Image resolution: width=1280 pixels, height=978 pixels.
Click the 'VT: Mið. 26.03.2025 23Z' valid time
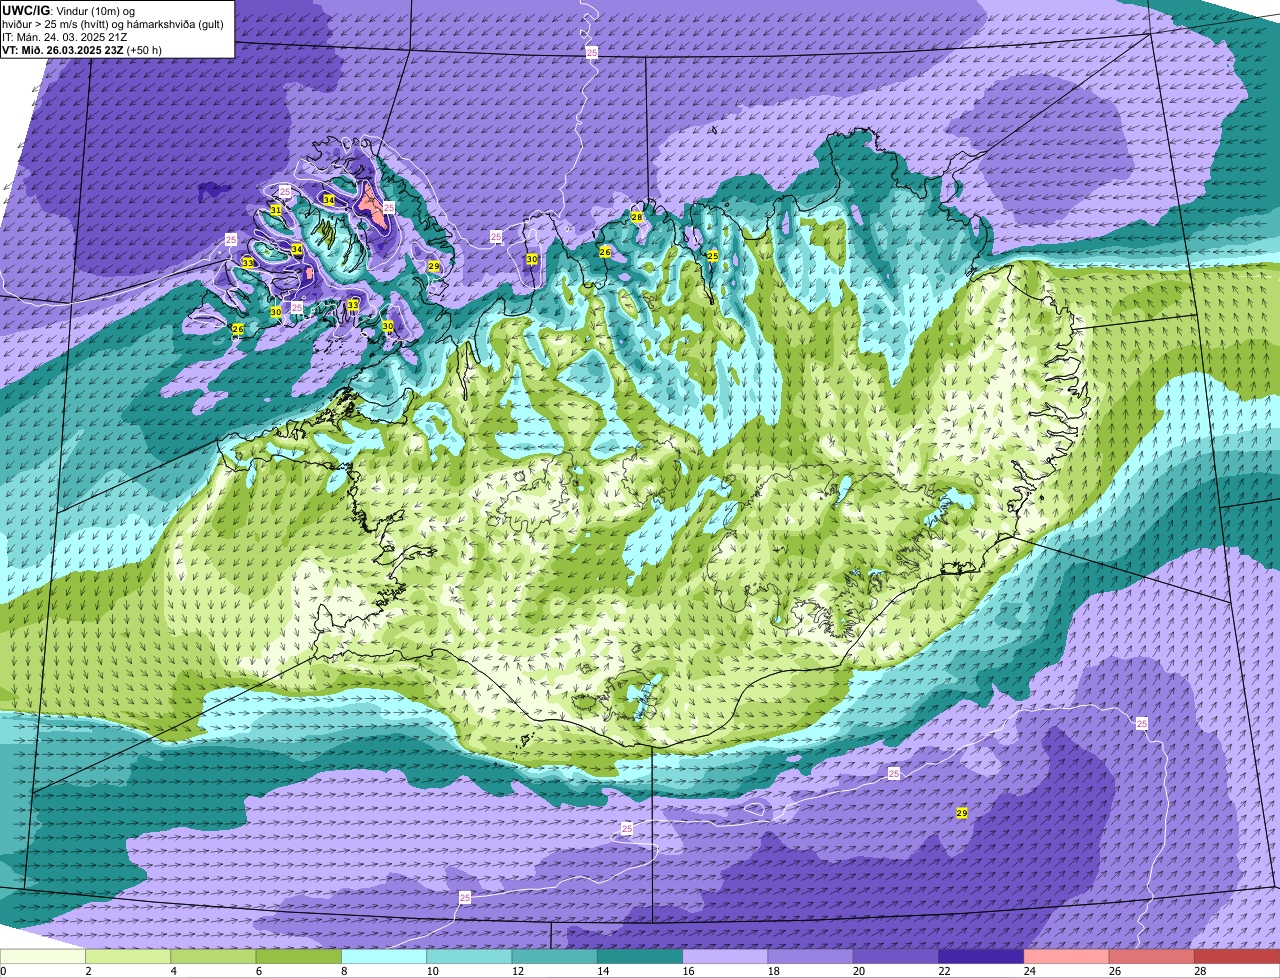pyautogui.click(x=63, y=50)
